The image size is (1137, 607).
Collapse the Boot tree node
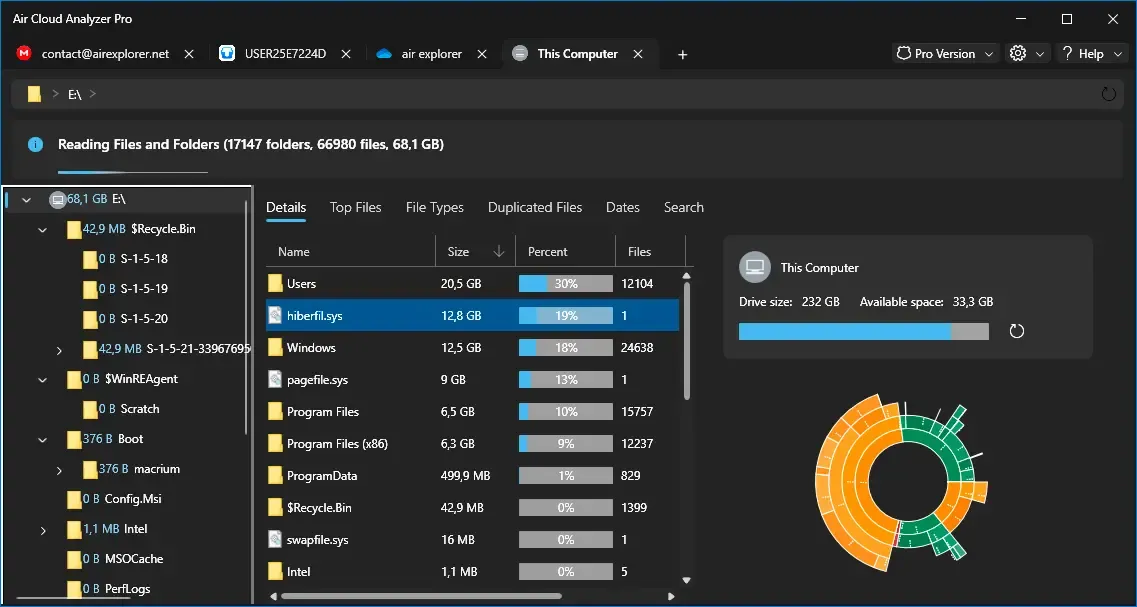click(x=42, y=439)
